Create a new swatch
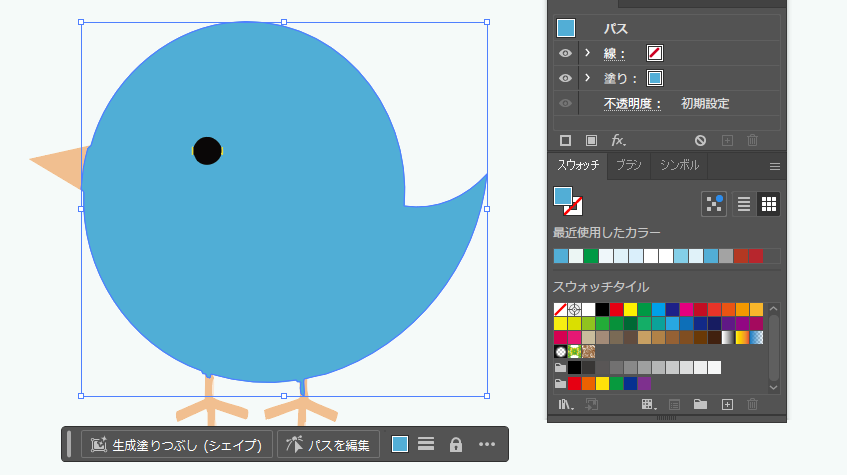Image resolution: width=847 pixels, height=475 pixels. 728,404
